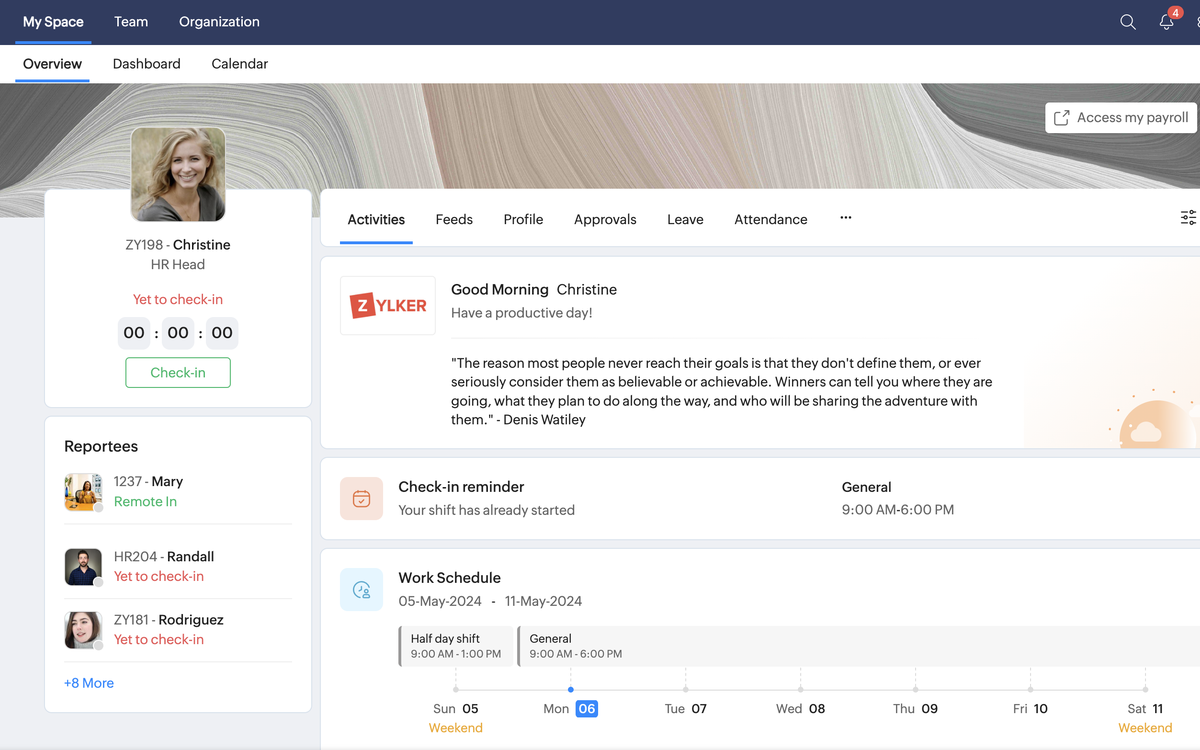Open more tabs ellipsis menu
This screenshot has height=750, width=1200.
click(846, 218)
